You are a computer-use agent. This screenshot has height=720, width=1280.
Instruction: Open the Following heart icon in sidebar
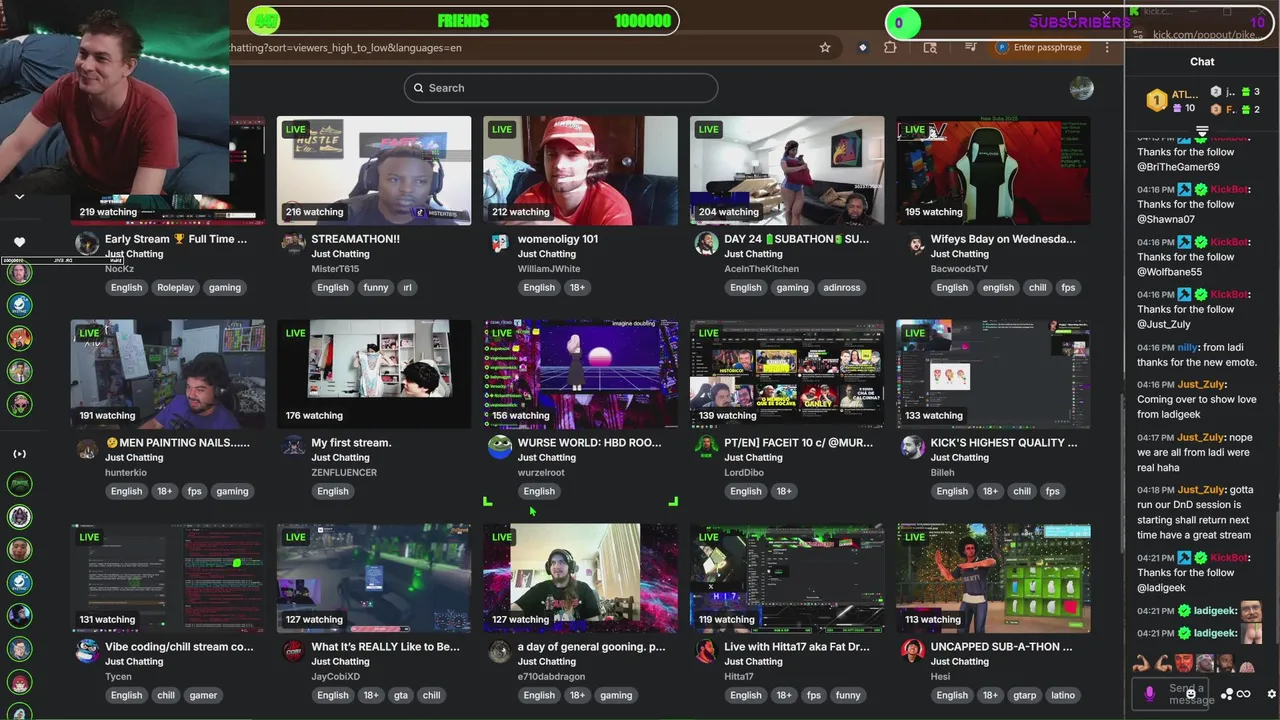click(19, 242)
